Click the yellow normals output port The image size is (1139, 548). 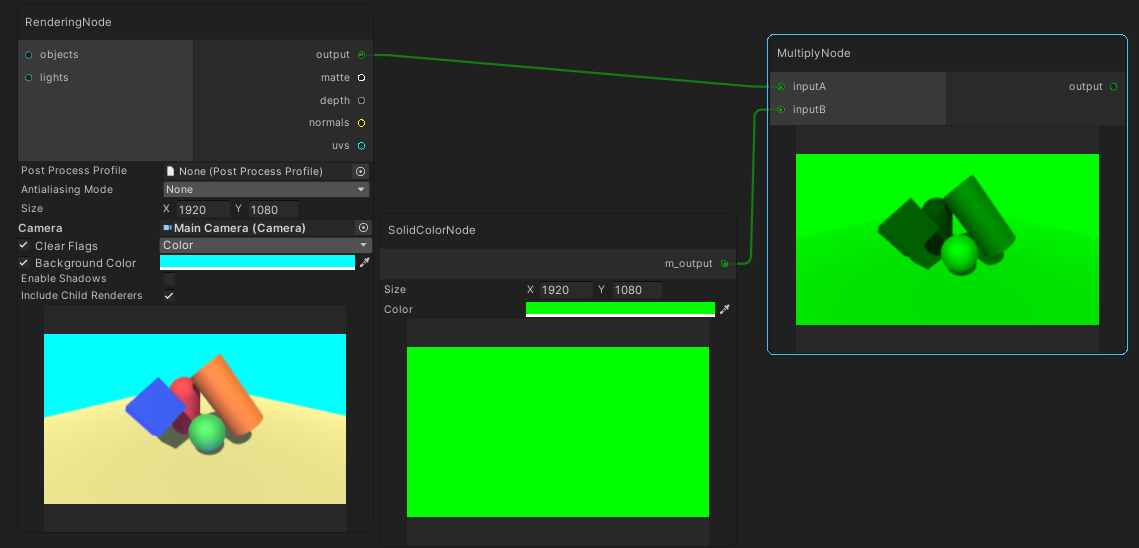(x=361, y=123)
